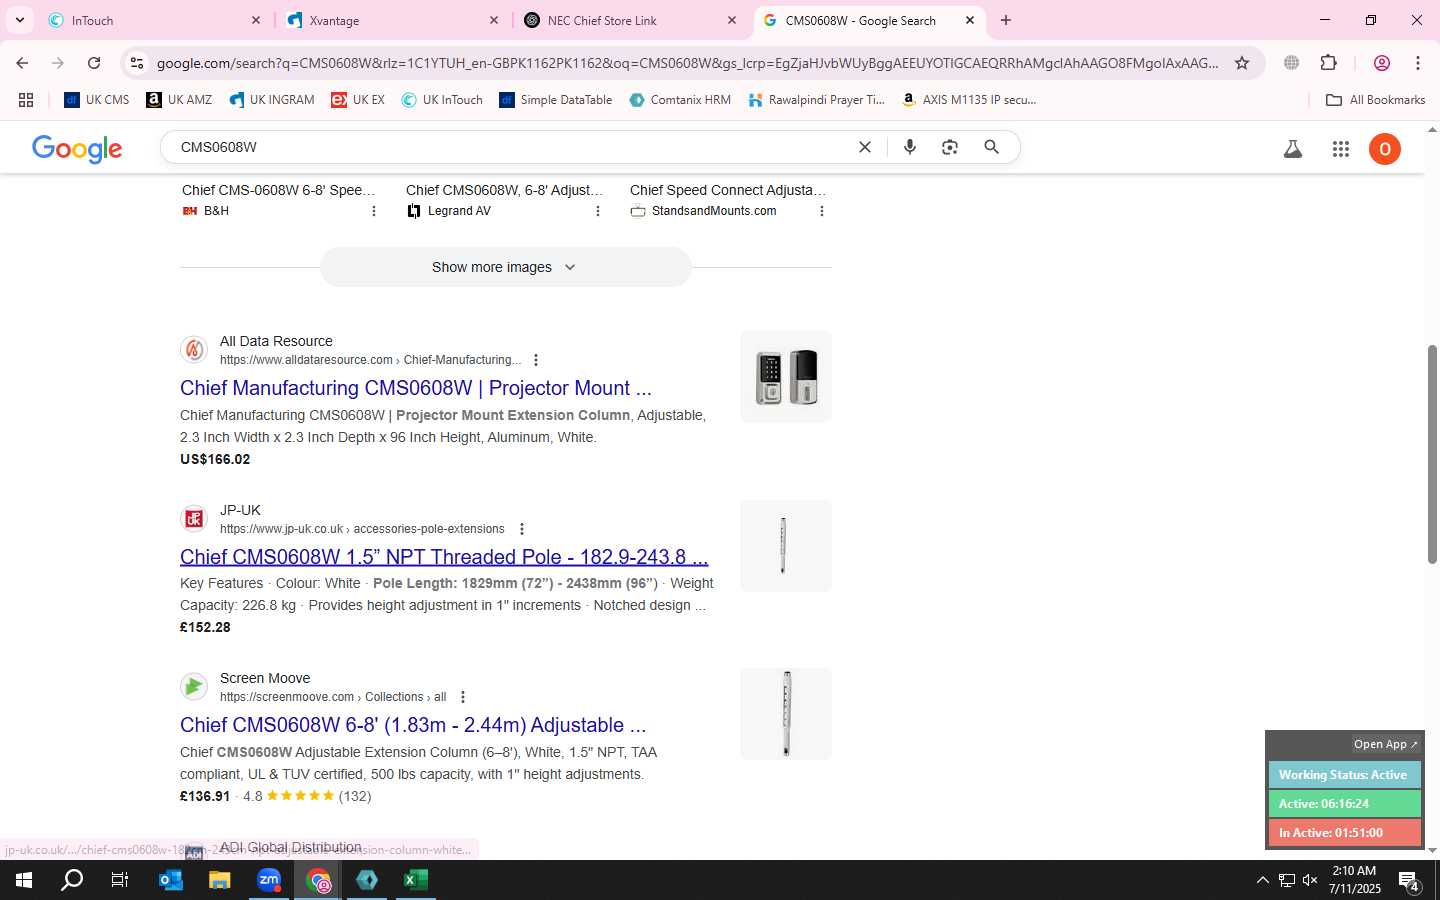Open All Data Resource result thumbnail
The height and width of the screenshot is (900, 1440).
pyautogui.click(x=786, y=377)
